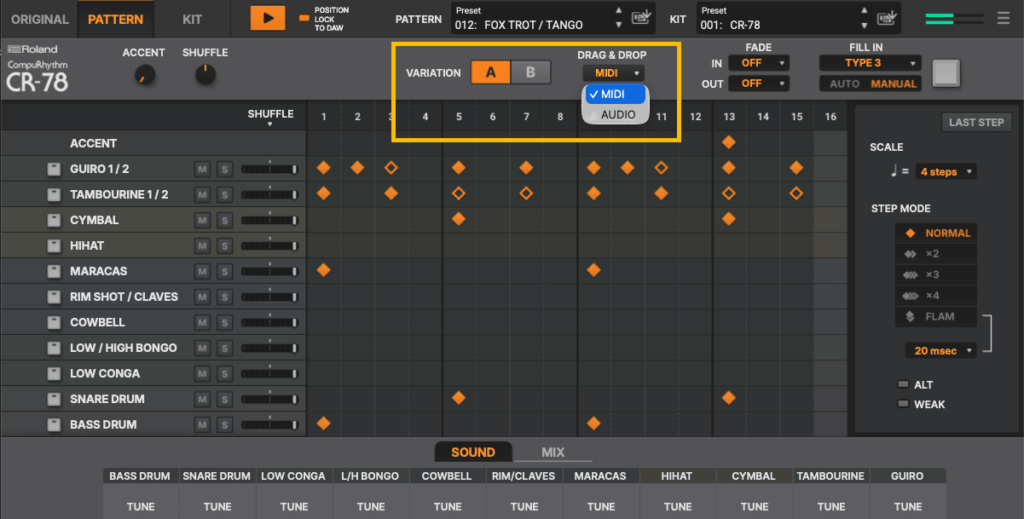Viewport: 1024px width, 519px height.
Task: Toggle Position Lock to DAW indicator
Action: tap(304, 18)
